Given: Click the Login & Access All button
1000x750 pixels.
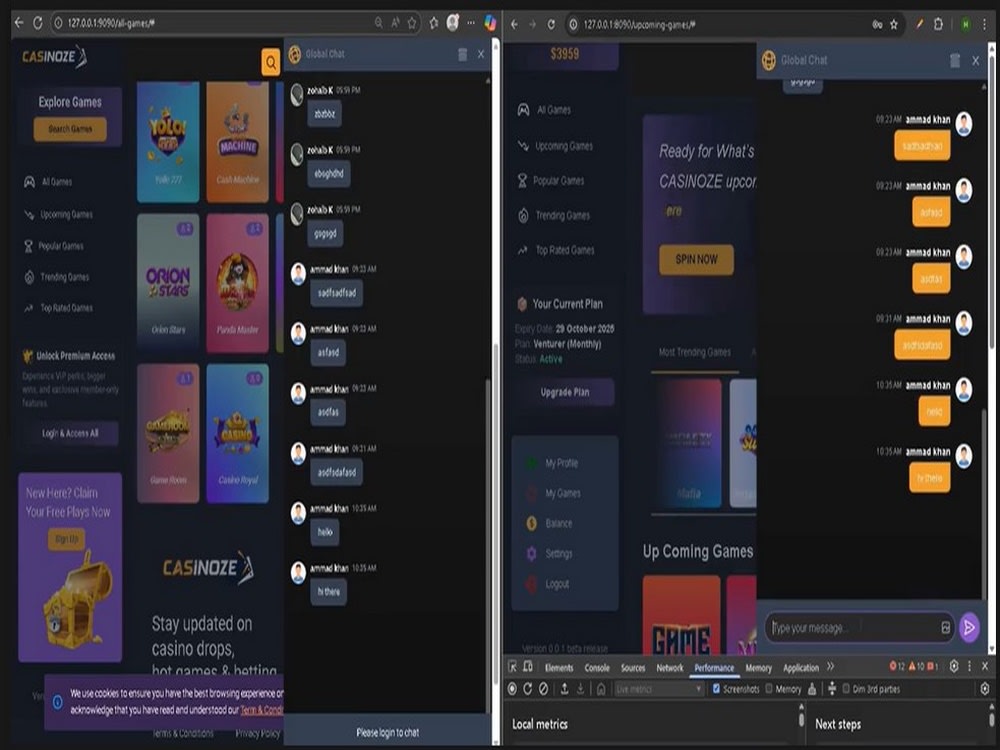Looking at the screenshot, I should coord(70,433).
